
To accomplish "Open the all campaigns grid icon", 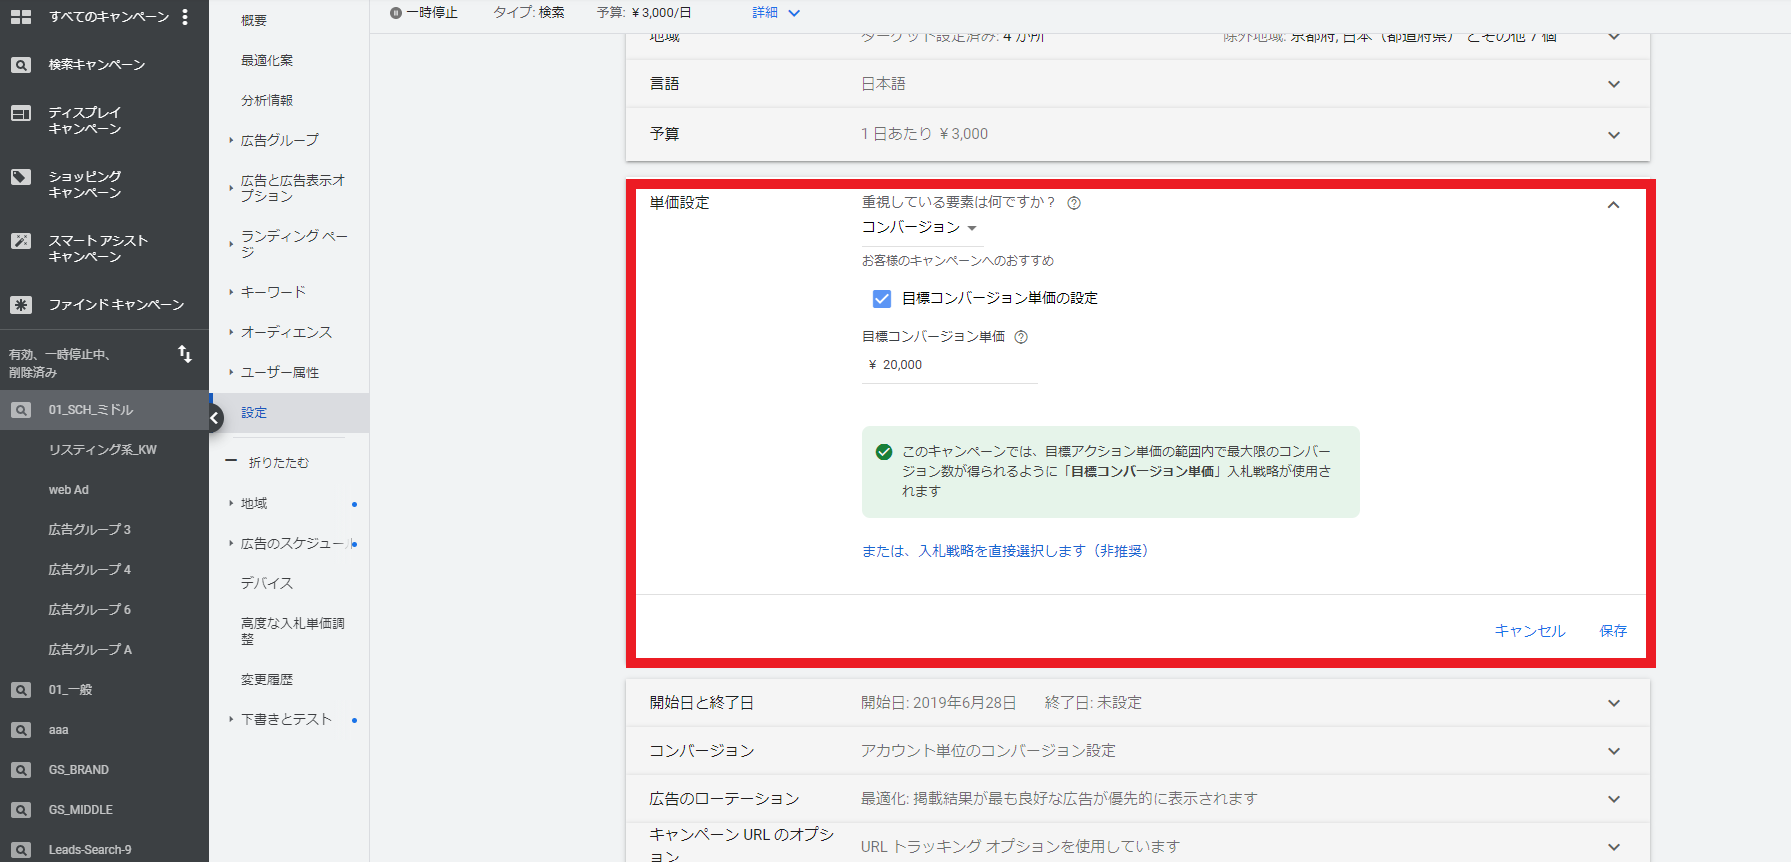I will (20, 17).
